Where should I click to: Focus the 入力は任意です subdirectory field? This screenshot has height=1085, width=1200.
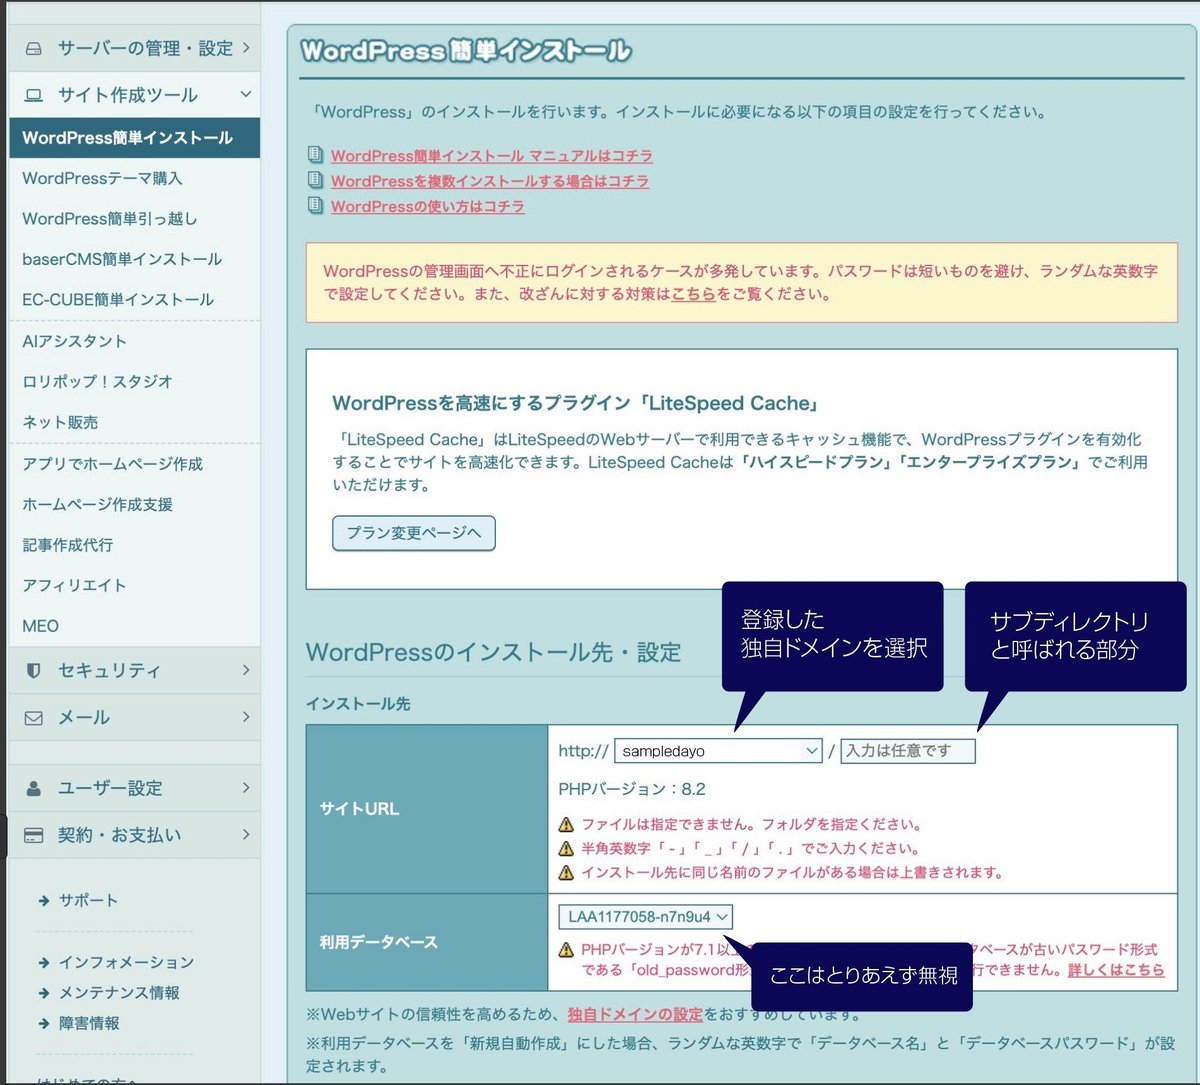tap(908, 751)
